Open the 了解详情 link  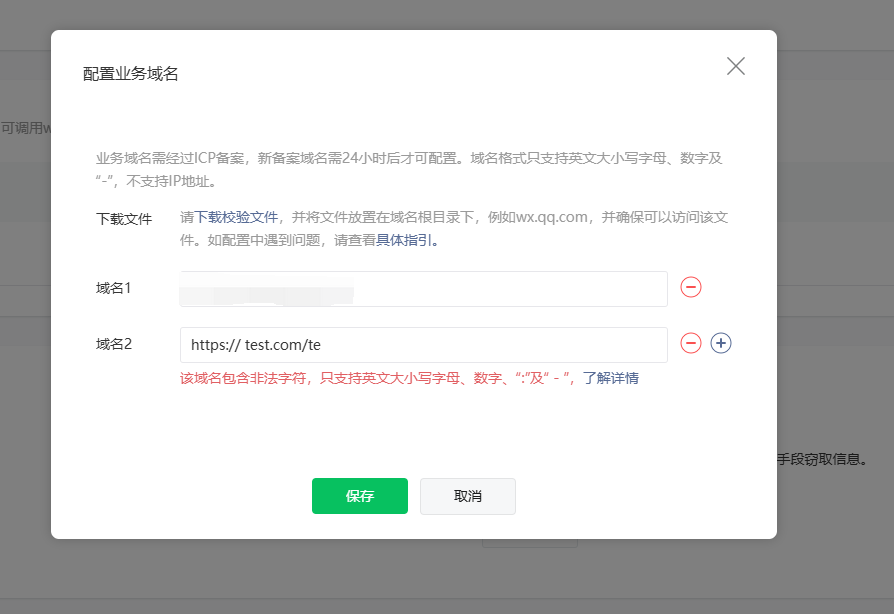[611, 378]
